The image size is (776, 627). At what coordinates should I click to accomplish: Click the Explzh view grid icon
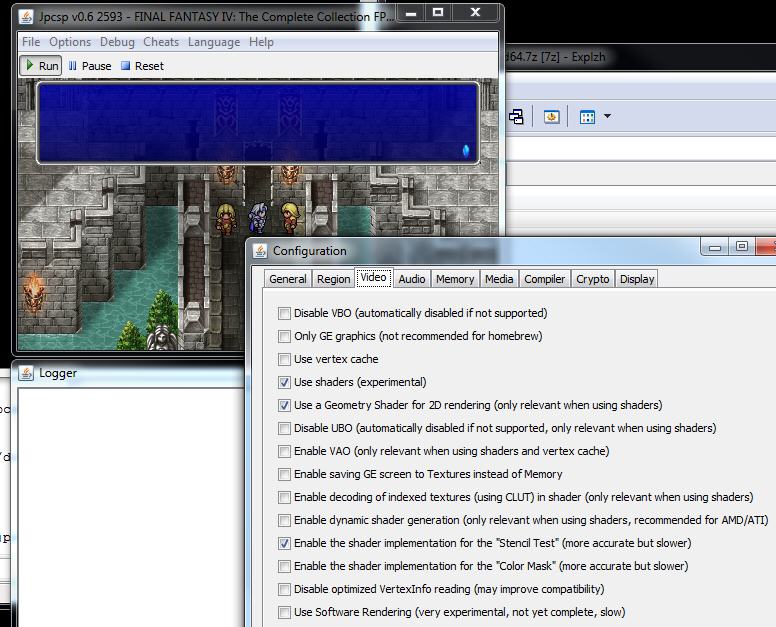[x=587, y=117]
